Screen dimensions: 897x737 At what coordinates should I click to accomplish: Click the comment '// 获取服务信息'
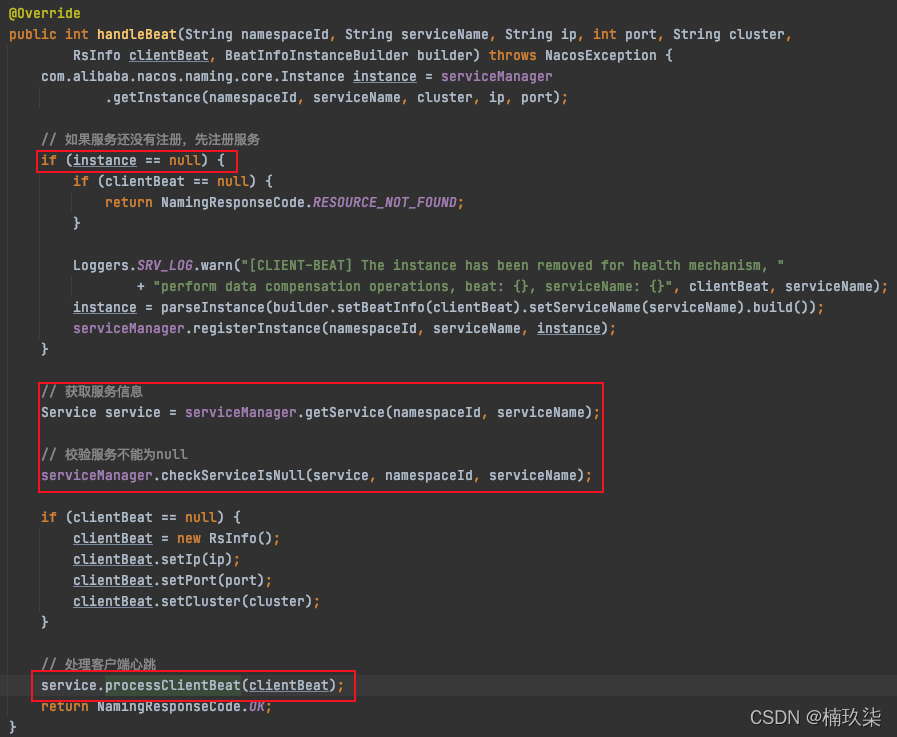(92, 391)
